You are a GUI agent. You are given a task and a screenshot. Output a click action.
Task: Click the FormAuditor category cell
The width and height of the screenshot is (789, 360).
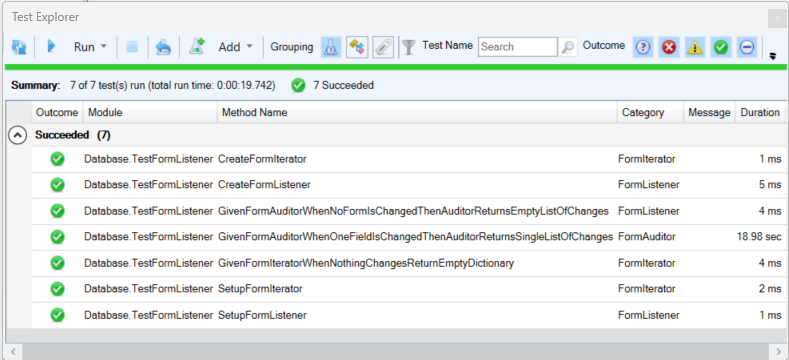647,237
